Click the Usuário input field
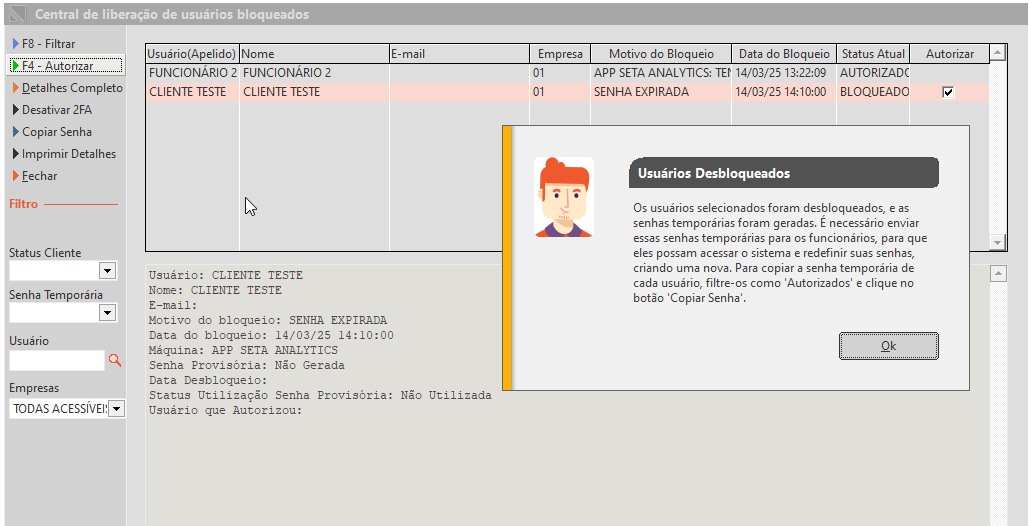The image size is (1029, 526). [56, 360]
